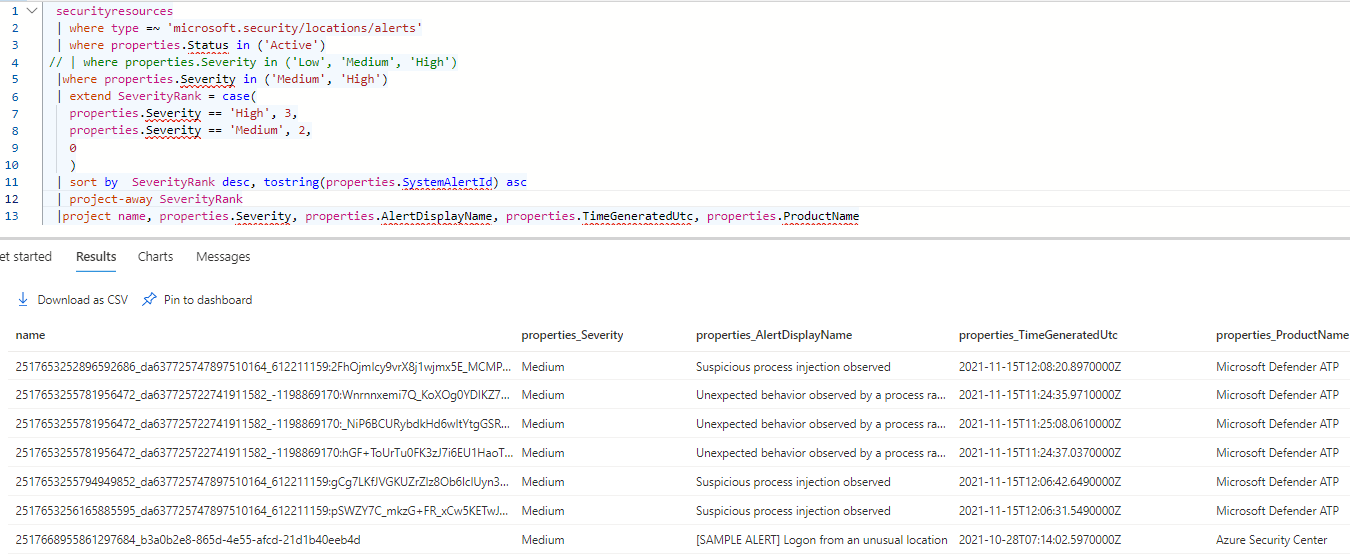Click the properties_Severity column header

click(x=572, y=335)
